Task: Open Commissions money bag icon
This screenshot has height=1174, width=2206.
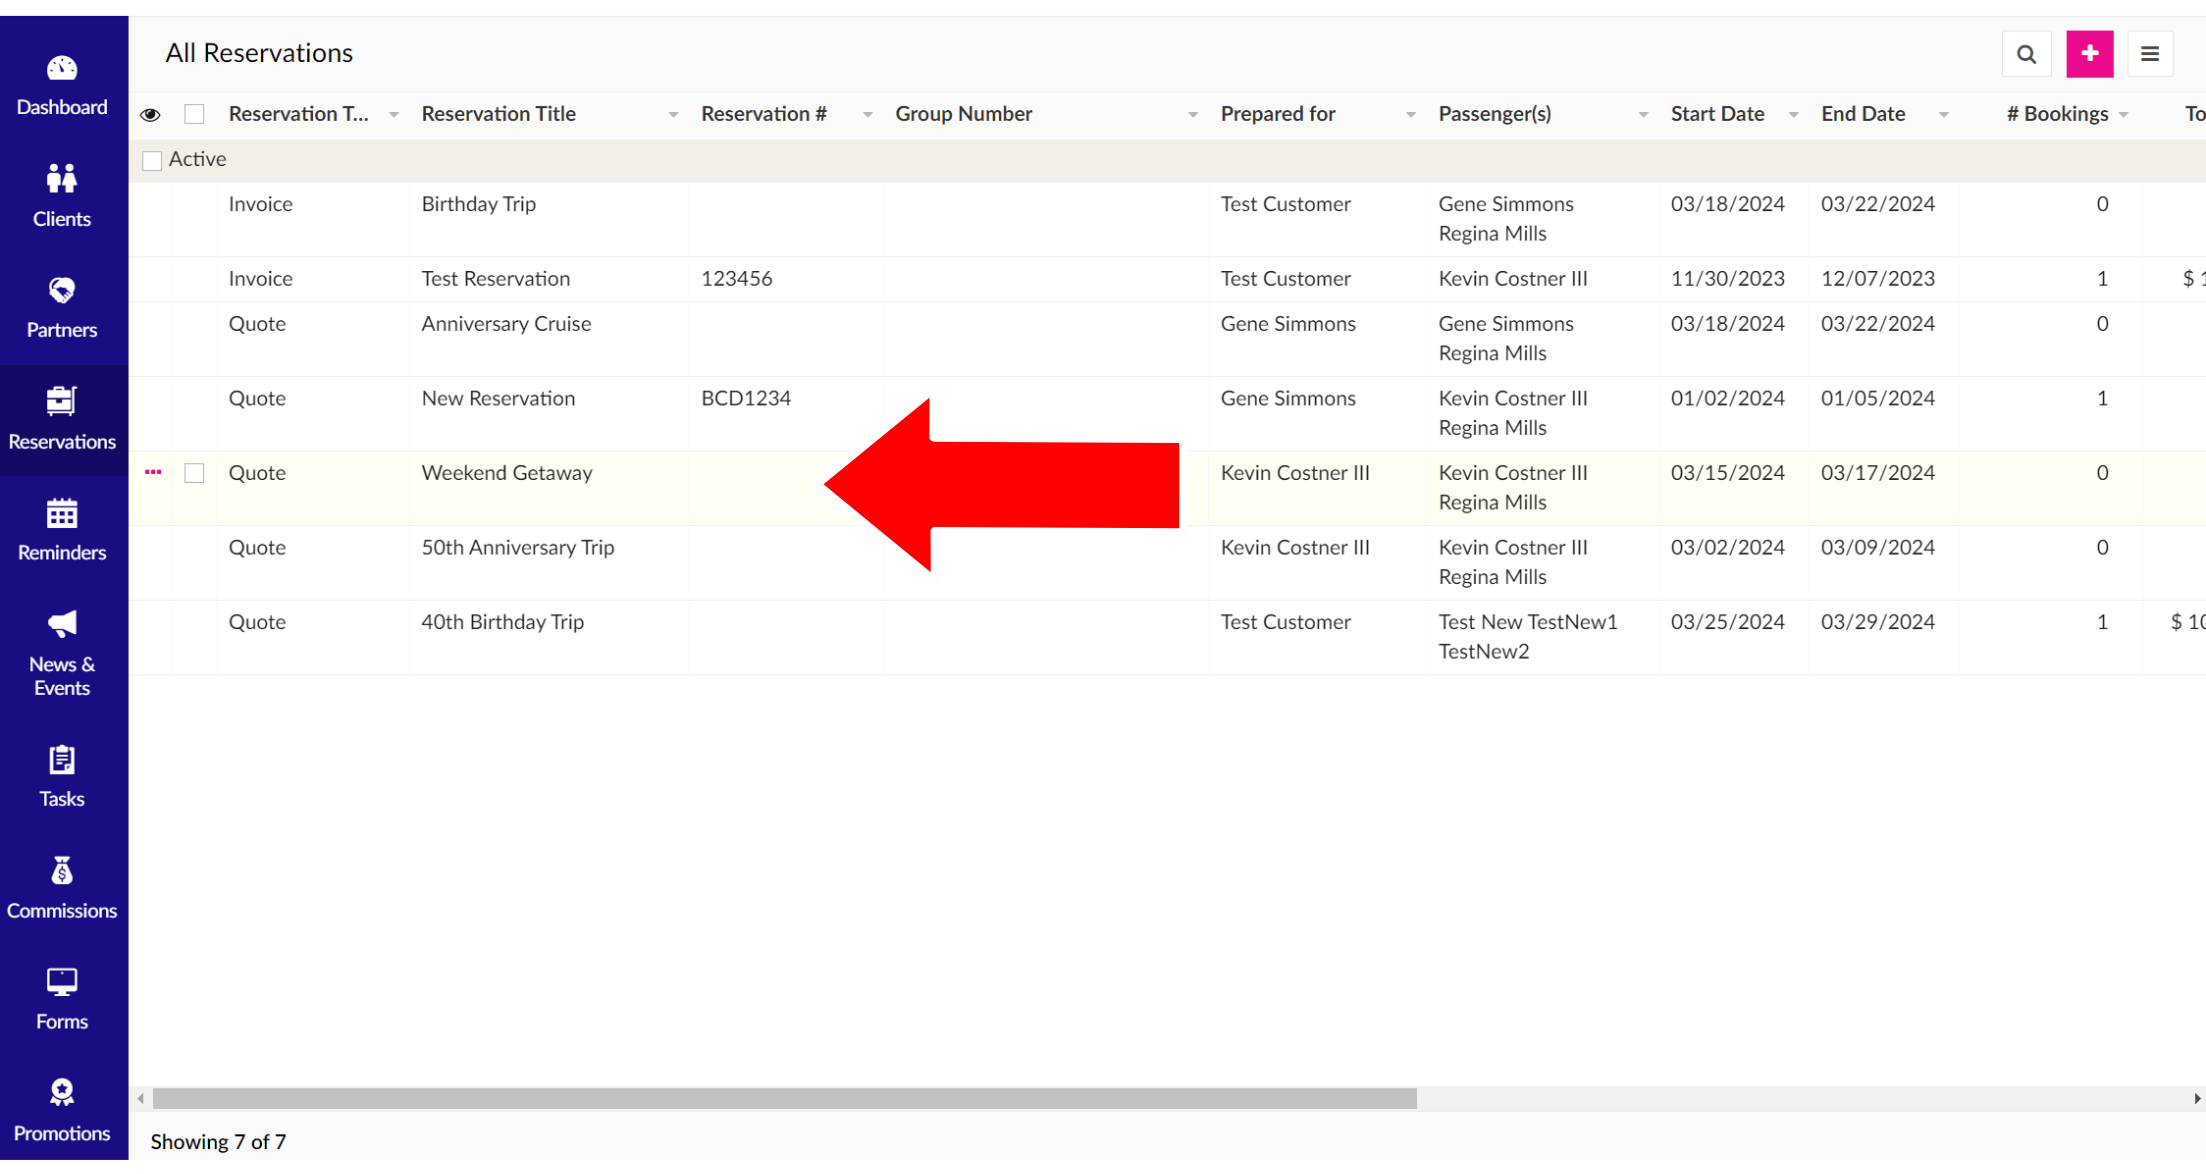Action: pos(62,872)
